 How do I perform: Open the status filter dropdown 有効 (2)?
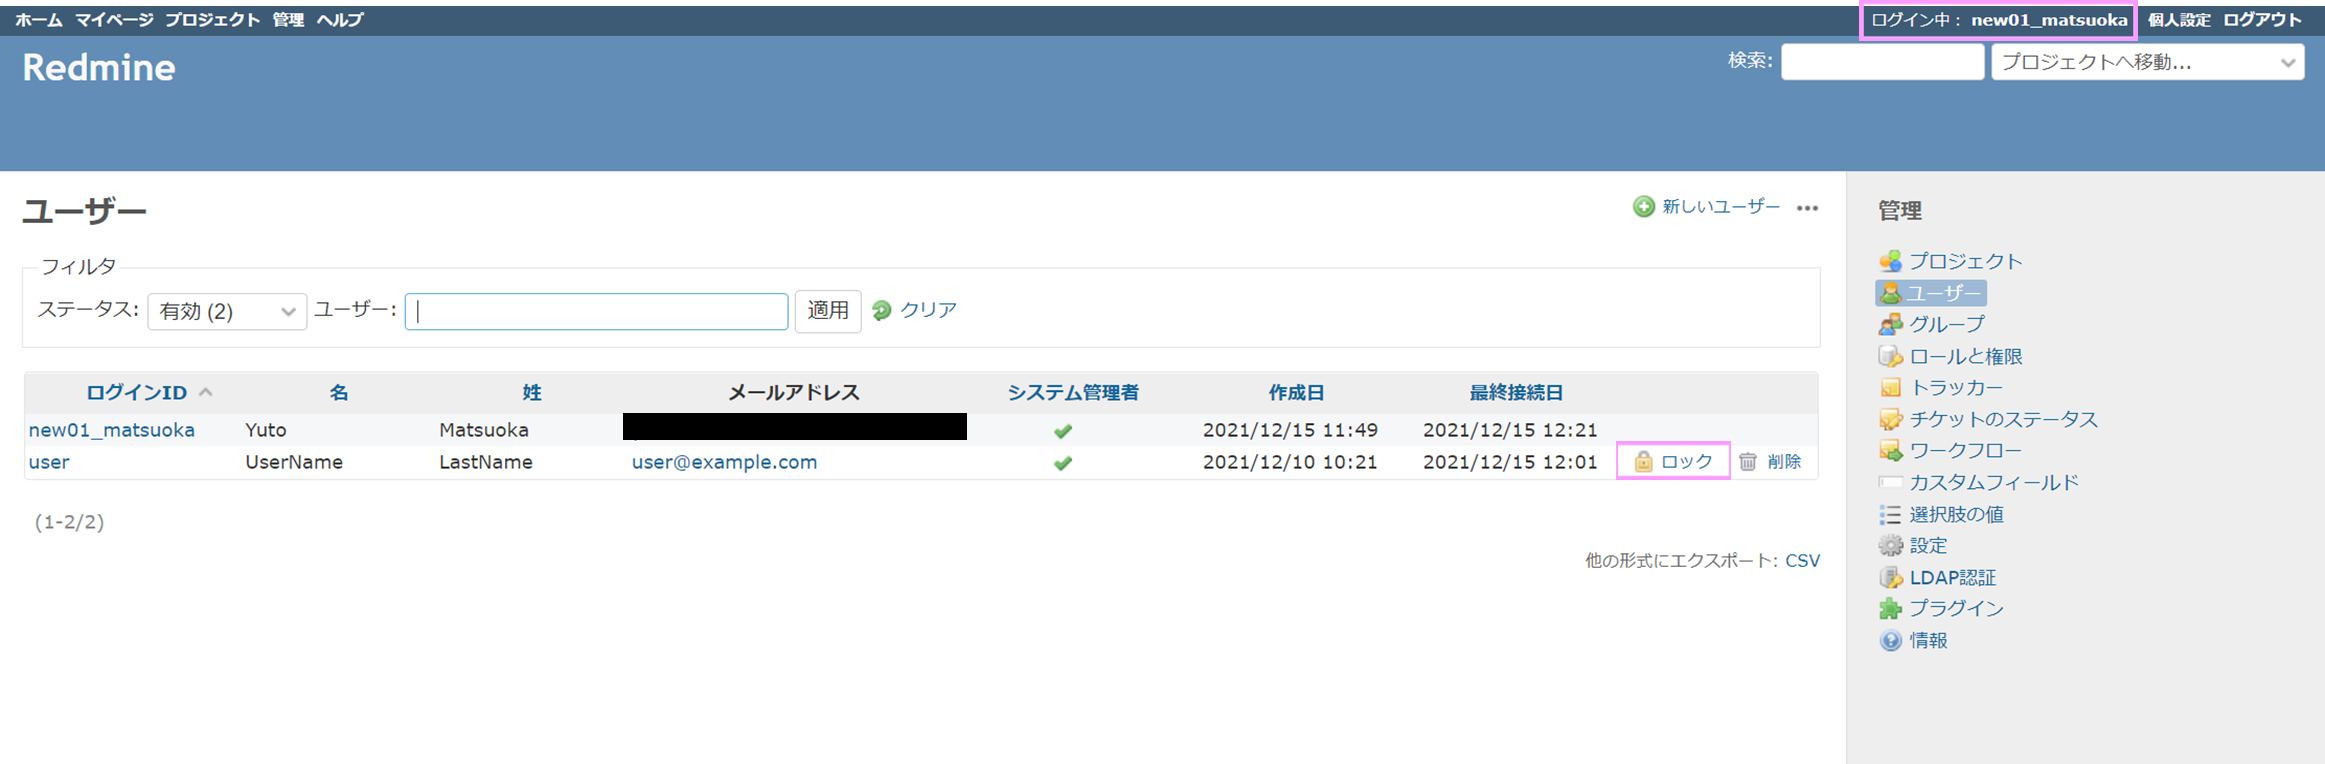[x=227, y=311]
